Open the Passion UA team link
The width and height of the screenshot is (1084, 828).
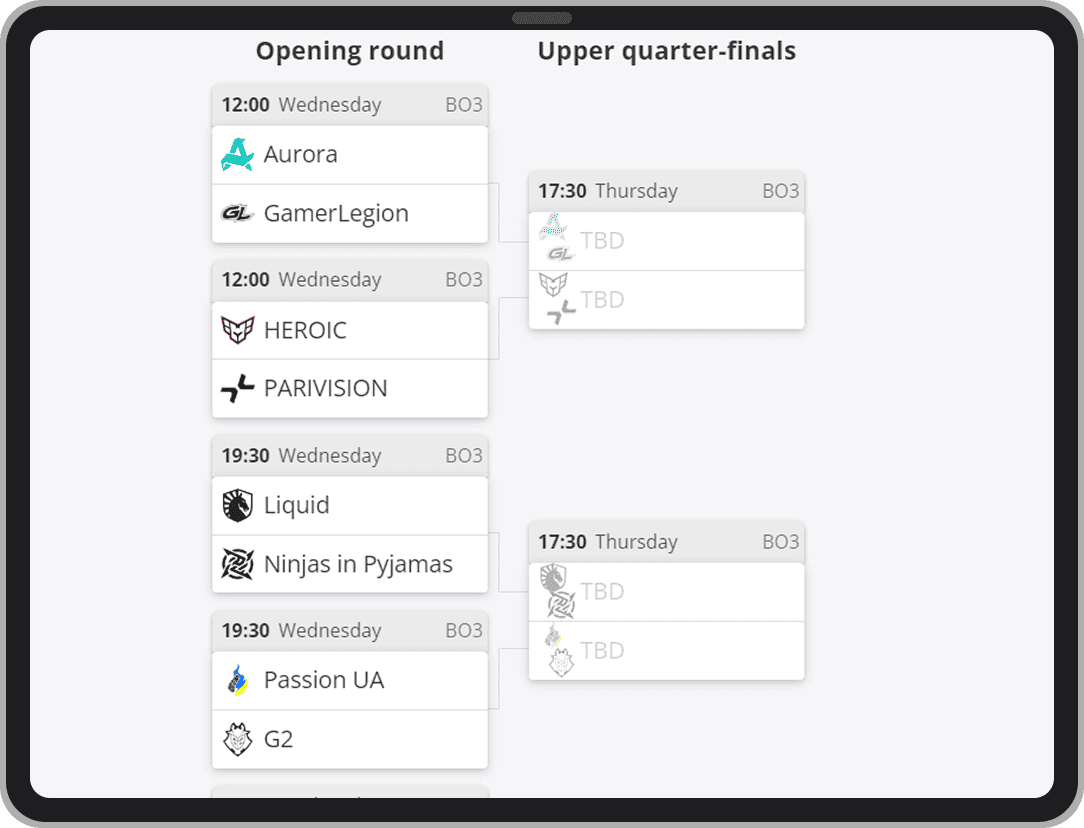coord(324,680)
